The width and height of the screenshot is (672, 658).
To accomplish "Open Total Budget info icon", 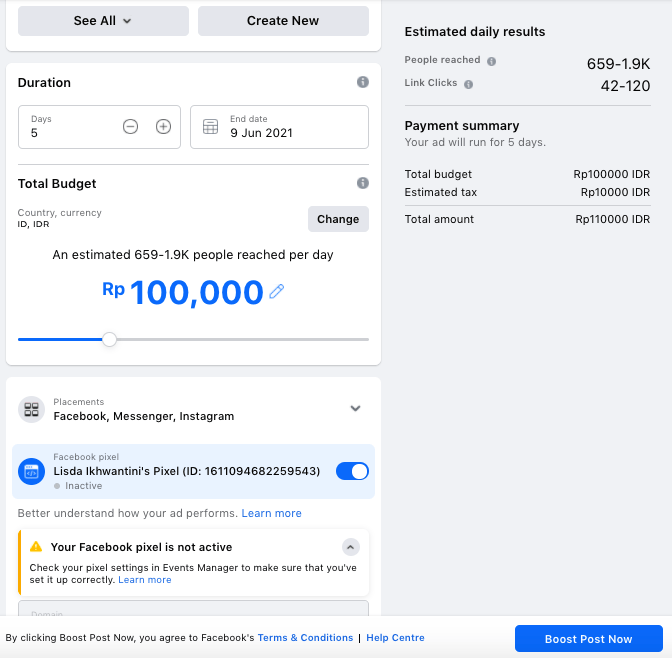I will 363,183.
